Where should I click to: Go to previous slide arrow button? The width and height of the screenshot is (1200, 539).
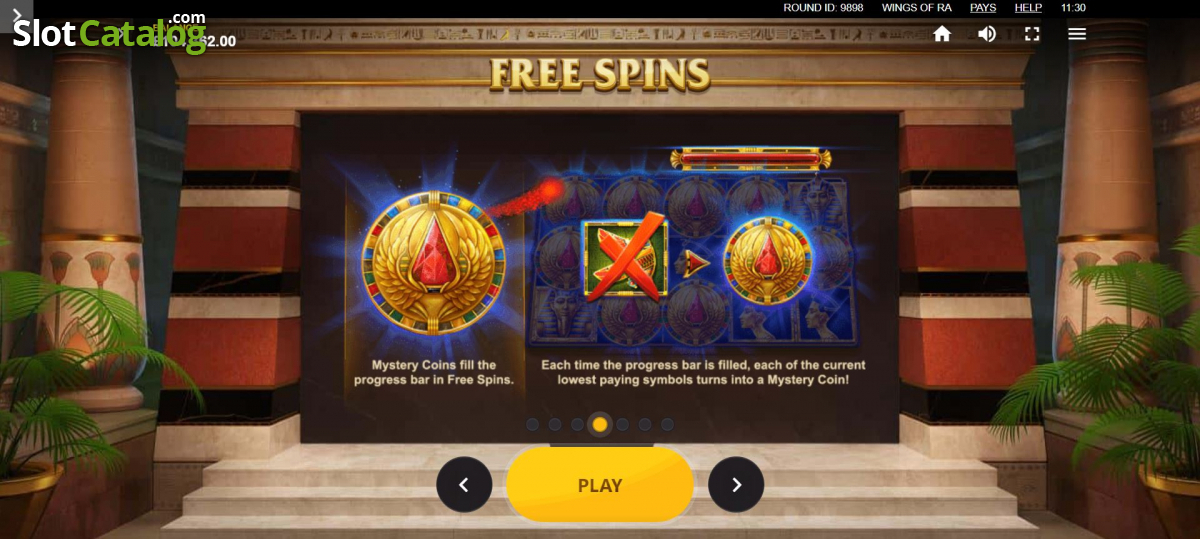pos(464,485)
